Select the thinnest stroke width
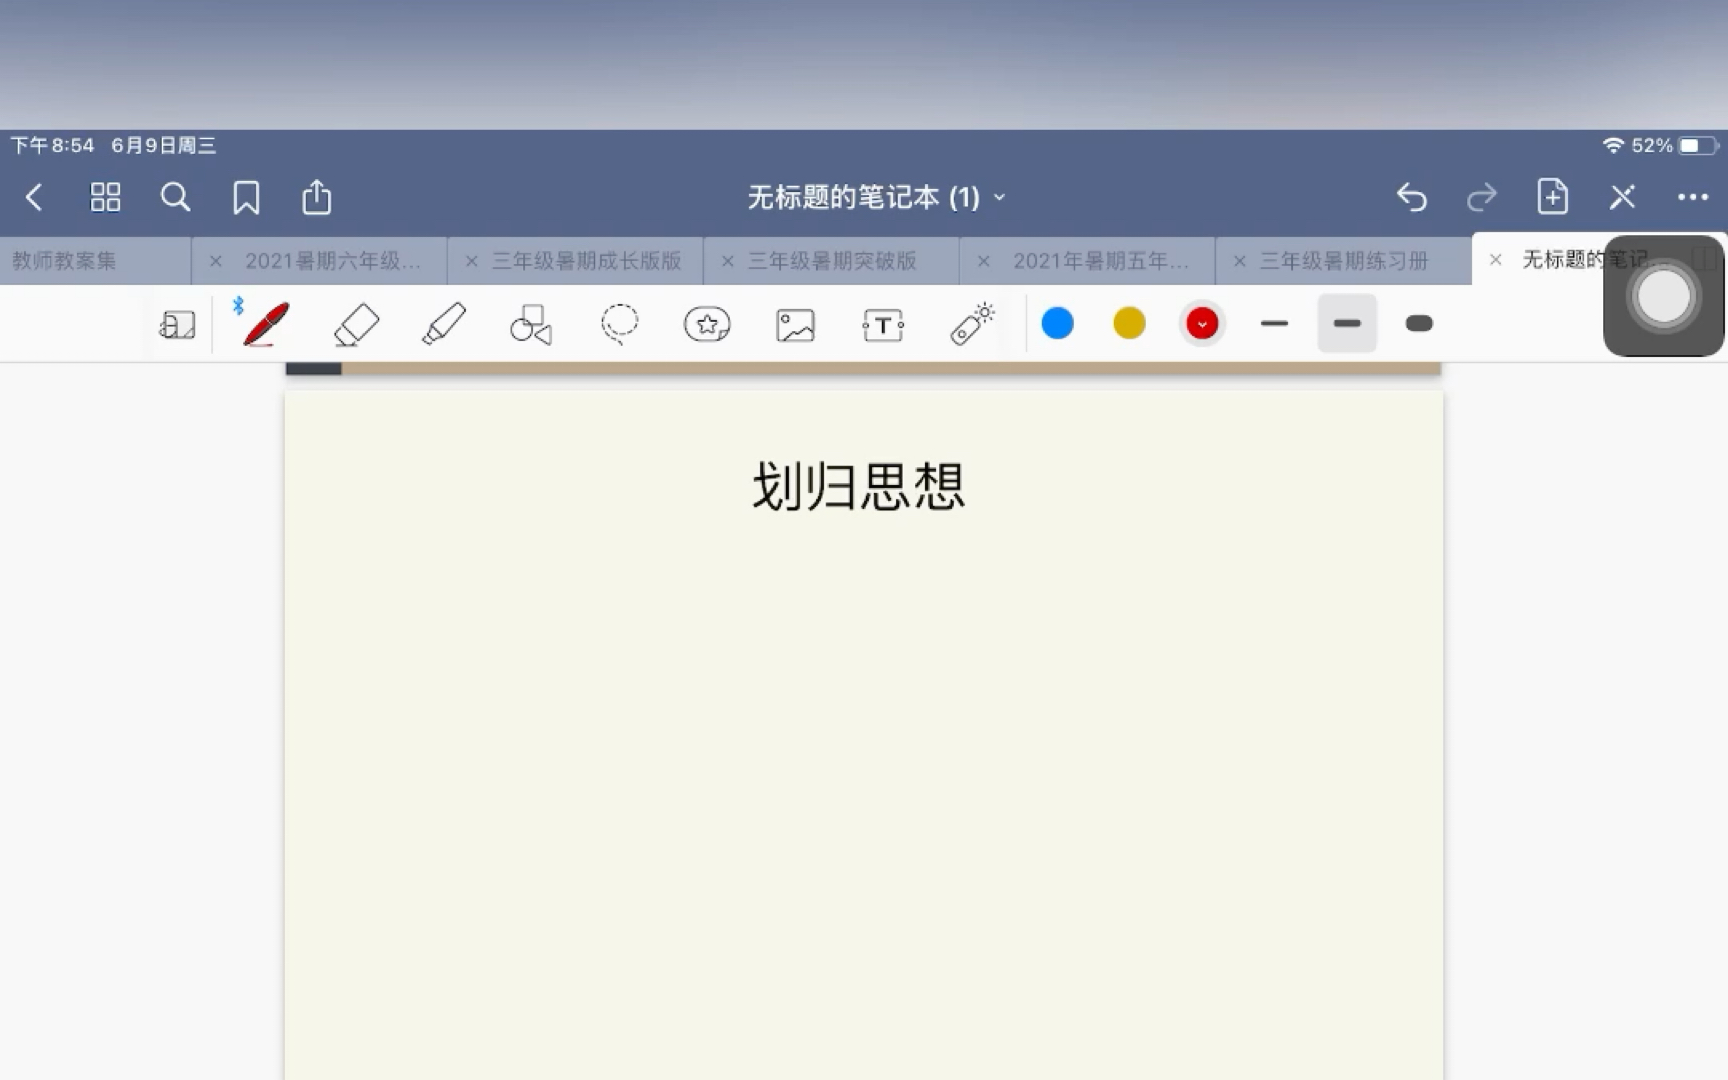 (1274, 323)
